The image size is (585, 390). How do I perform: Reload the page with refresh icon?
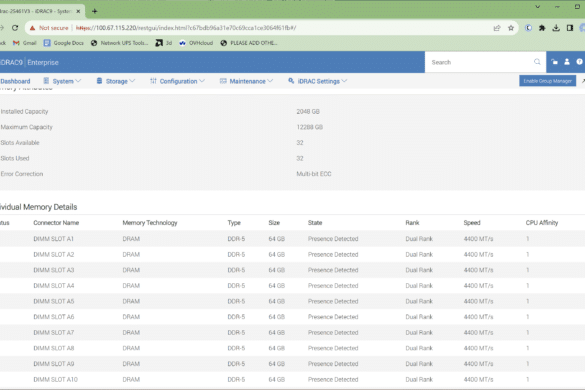pyautogui.click(x=15, y=28)
